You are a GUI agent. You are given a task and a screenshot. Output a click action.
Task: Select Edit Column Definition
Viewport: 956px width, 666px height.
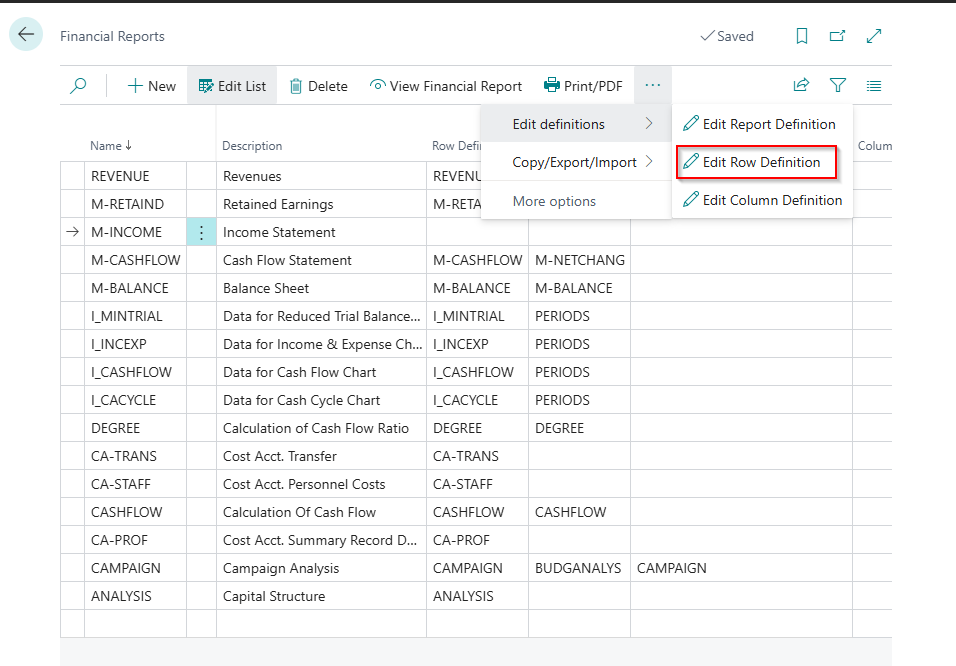[x=762, y=200]
